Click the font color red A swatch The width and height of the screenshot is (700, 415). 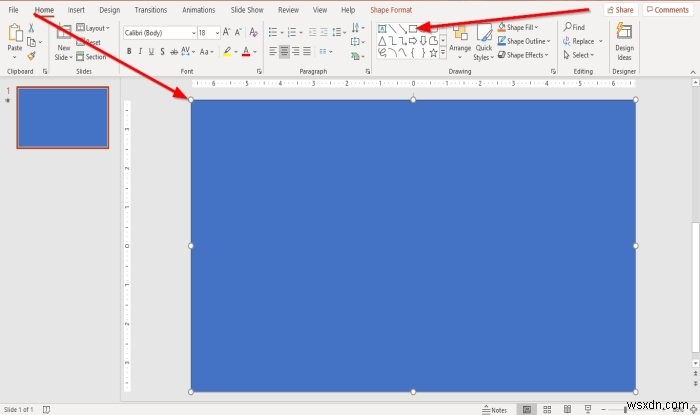246,52
